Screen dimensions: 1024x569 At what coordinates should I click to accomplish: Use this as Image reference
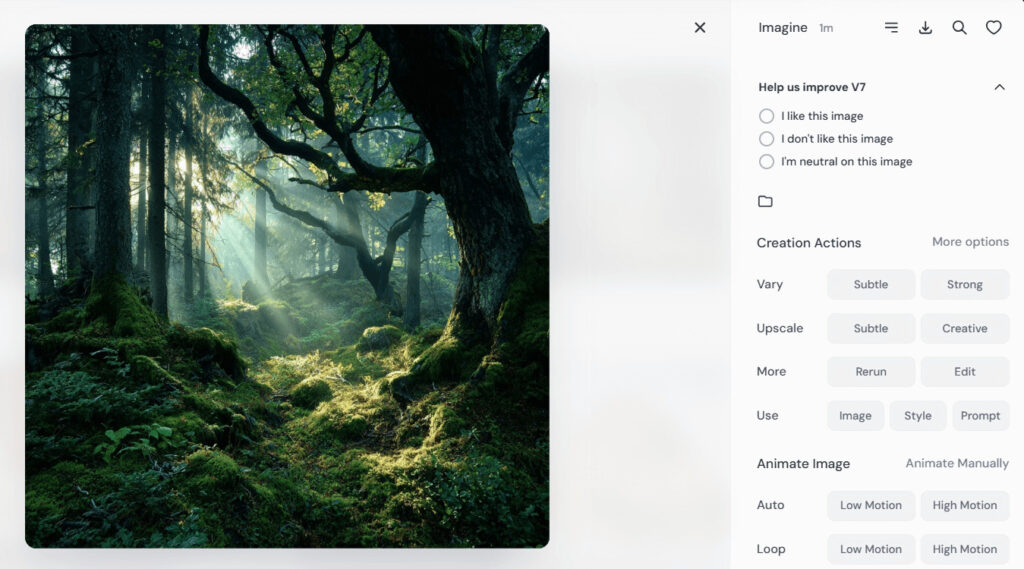pyautogui.click(x=855, y=415)
